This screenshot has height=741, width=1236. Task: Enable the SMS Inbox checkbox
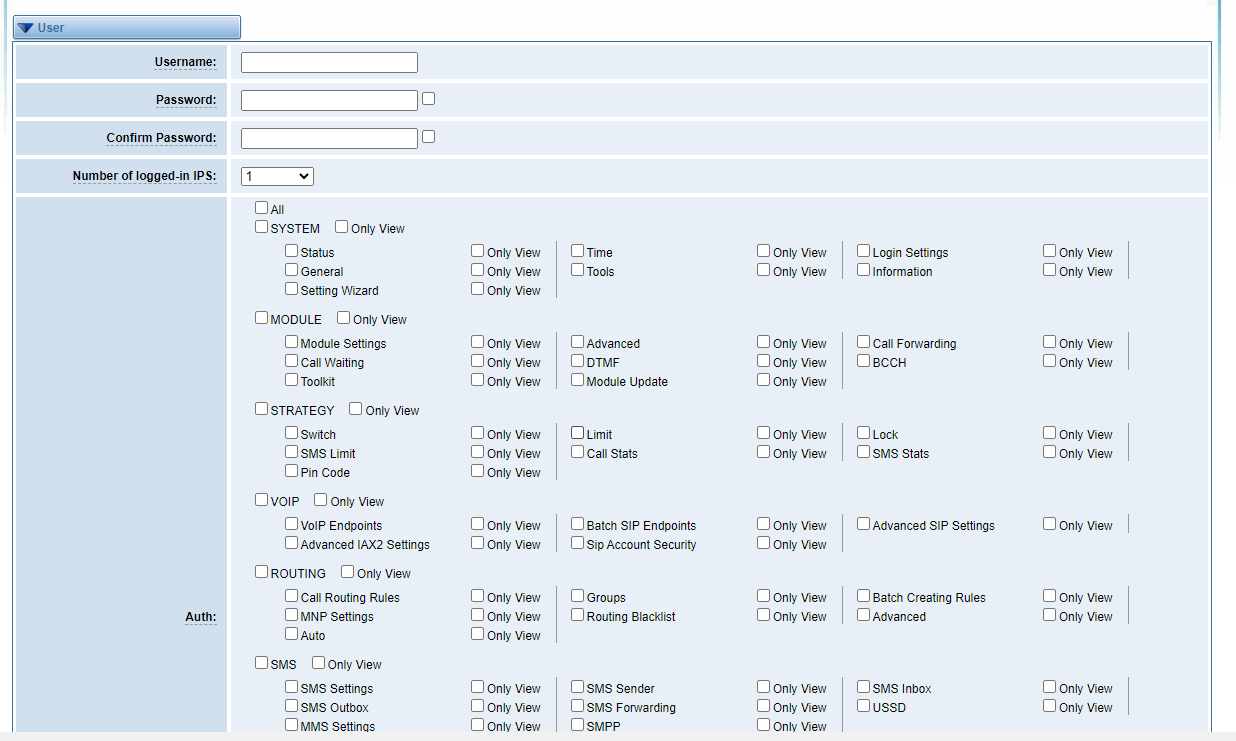click(x=863, y=687)
